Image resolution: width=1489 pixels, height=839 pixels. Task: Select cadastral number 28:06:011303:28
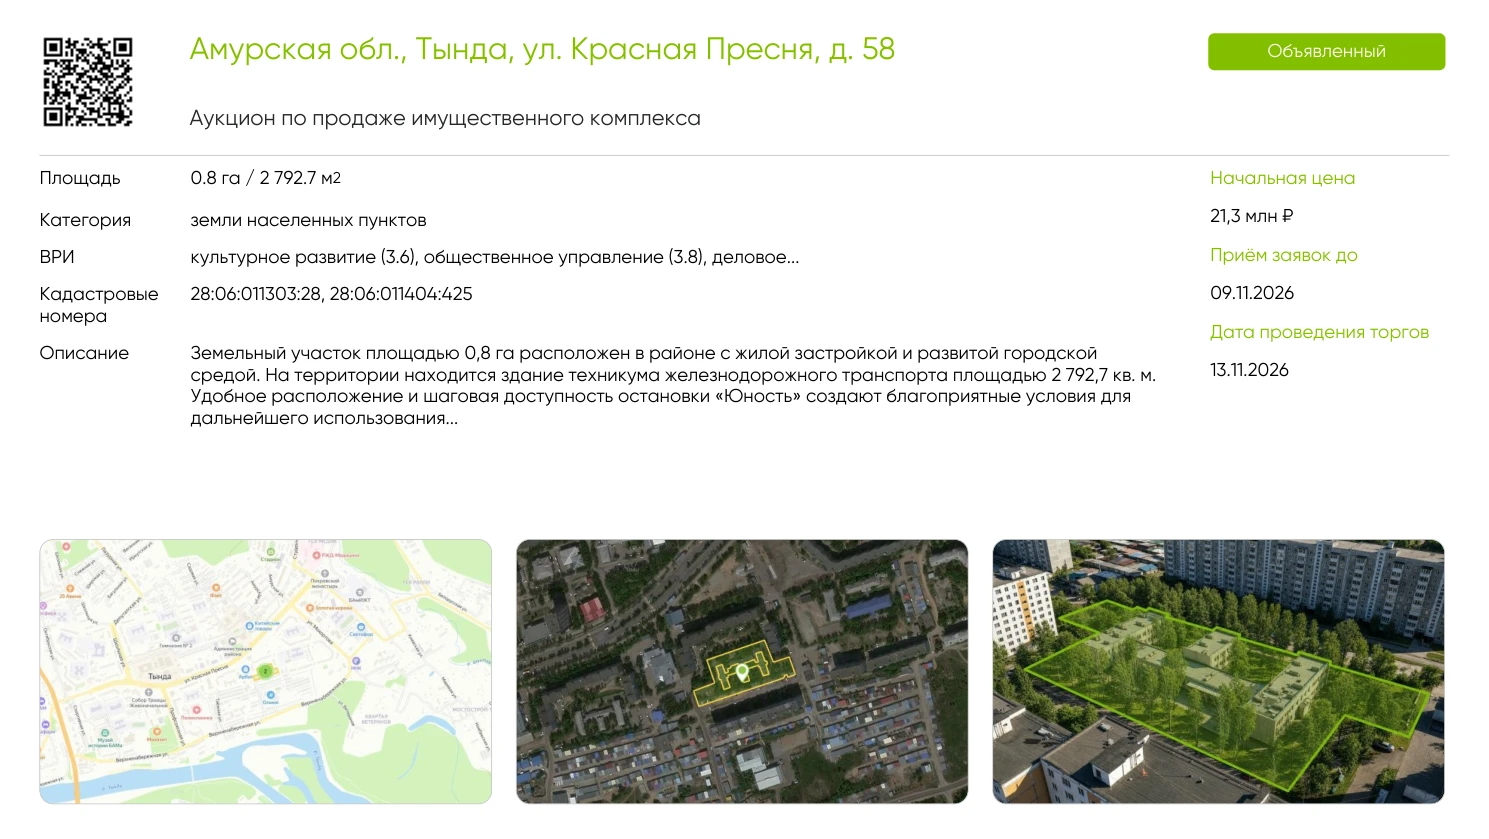pos(256,294)
